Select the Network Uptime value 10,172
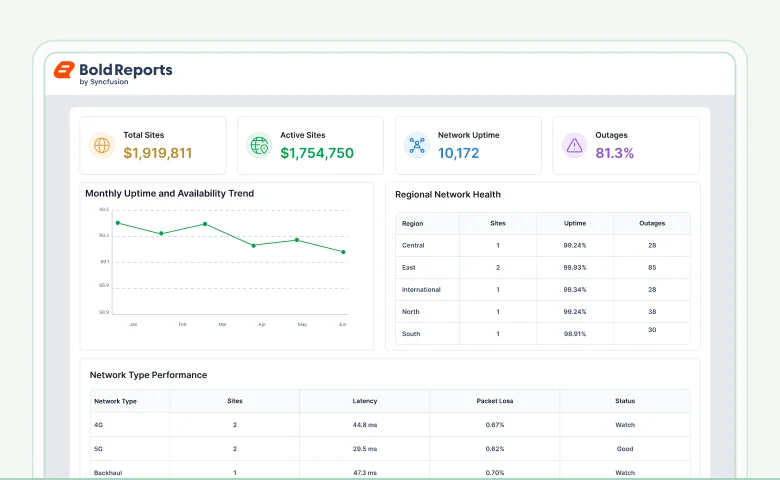780x480 pixels. point(458,153)
